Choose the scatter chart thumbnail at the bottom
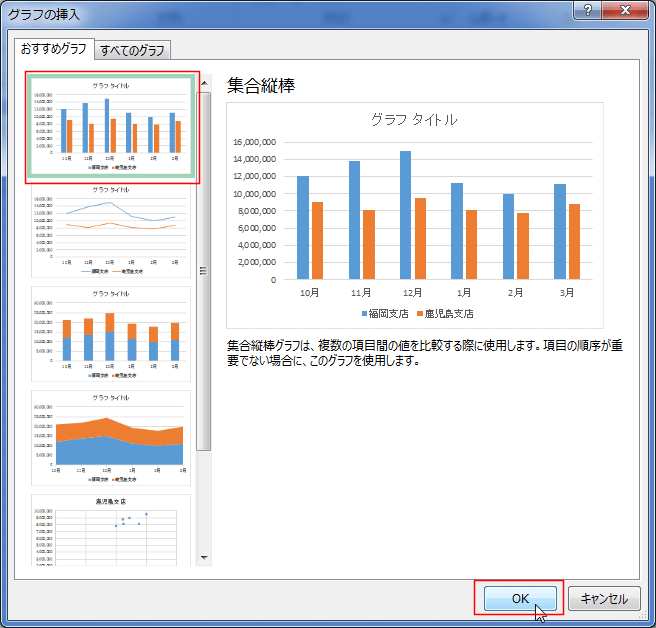 coord(111,530)
